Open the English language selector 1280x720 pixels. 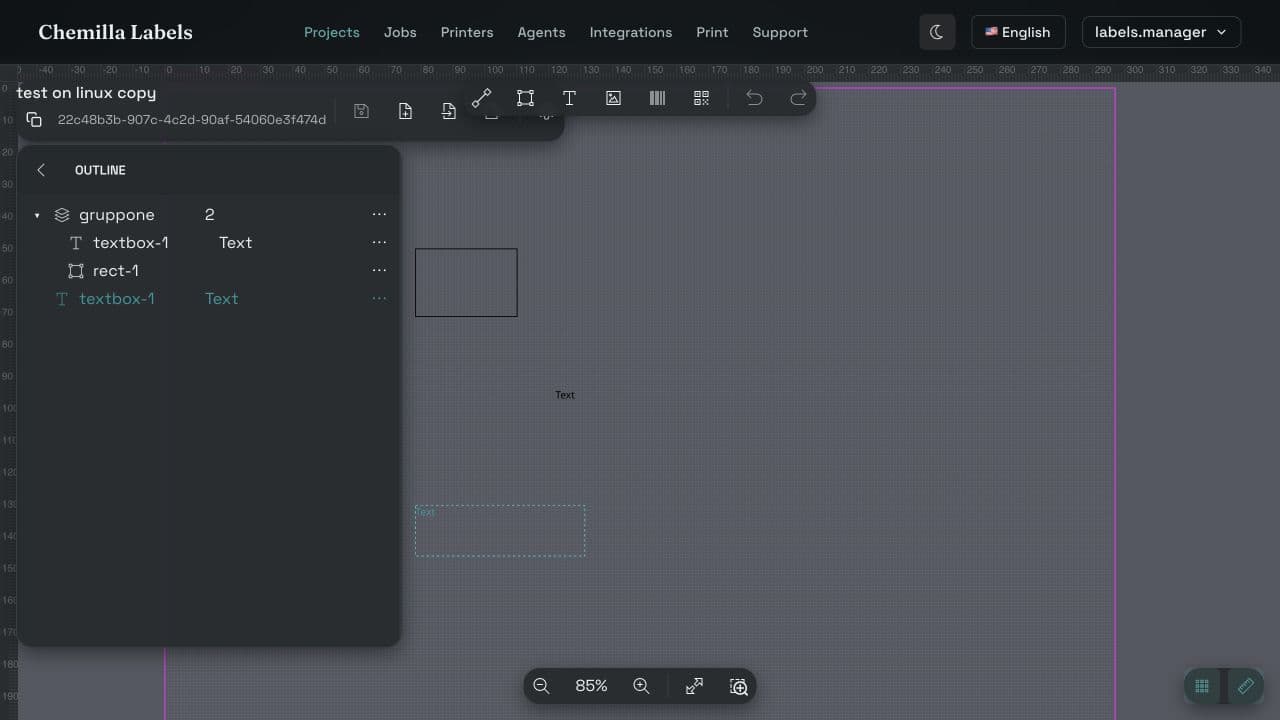1018,32
